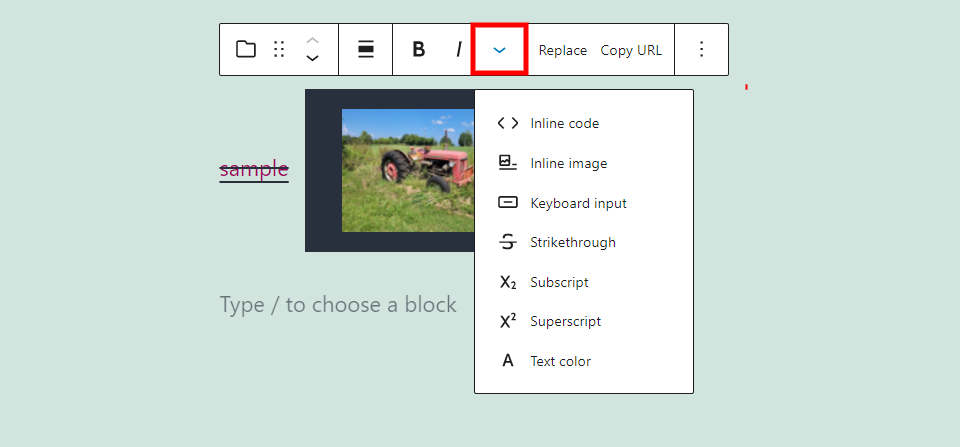Screen dimensions: 960x447
Task: Click the File block type folder icon
Action: click(246, 49)
